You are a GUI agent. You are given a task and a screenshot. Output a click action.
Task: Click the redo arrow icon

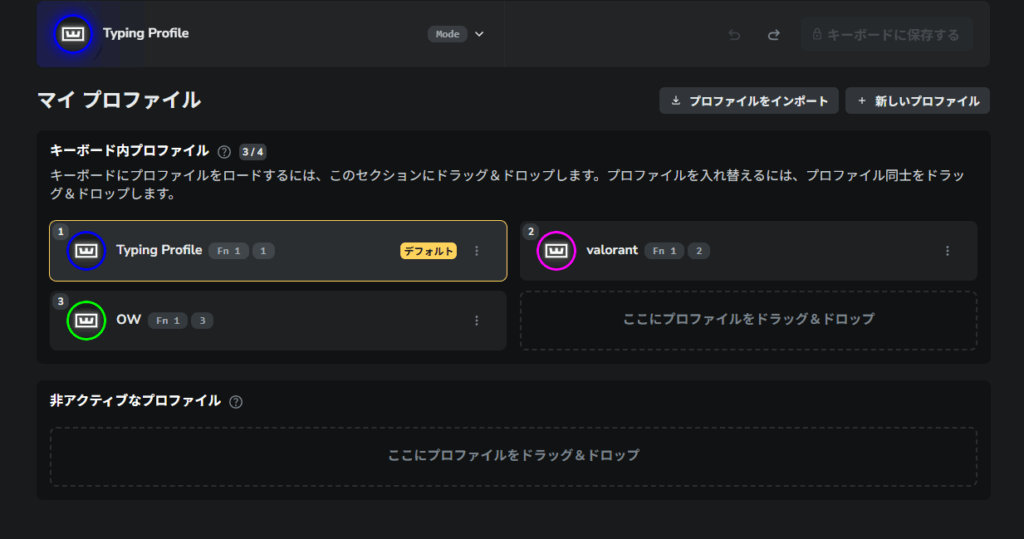tap(773, 35)
